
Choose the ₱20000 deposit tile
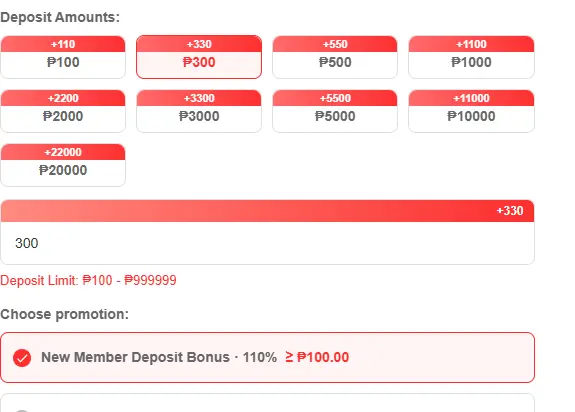[63, 165]
